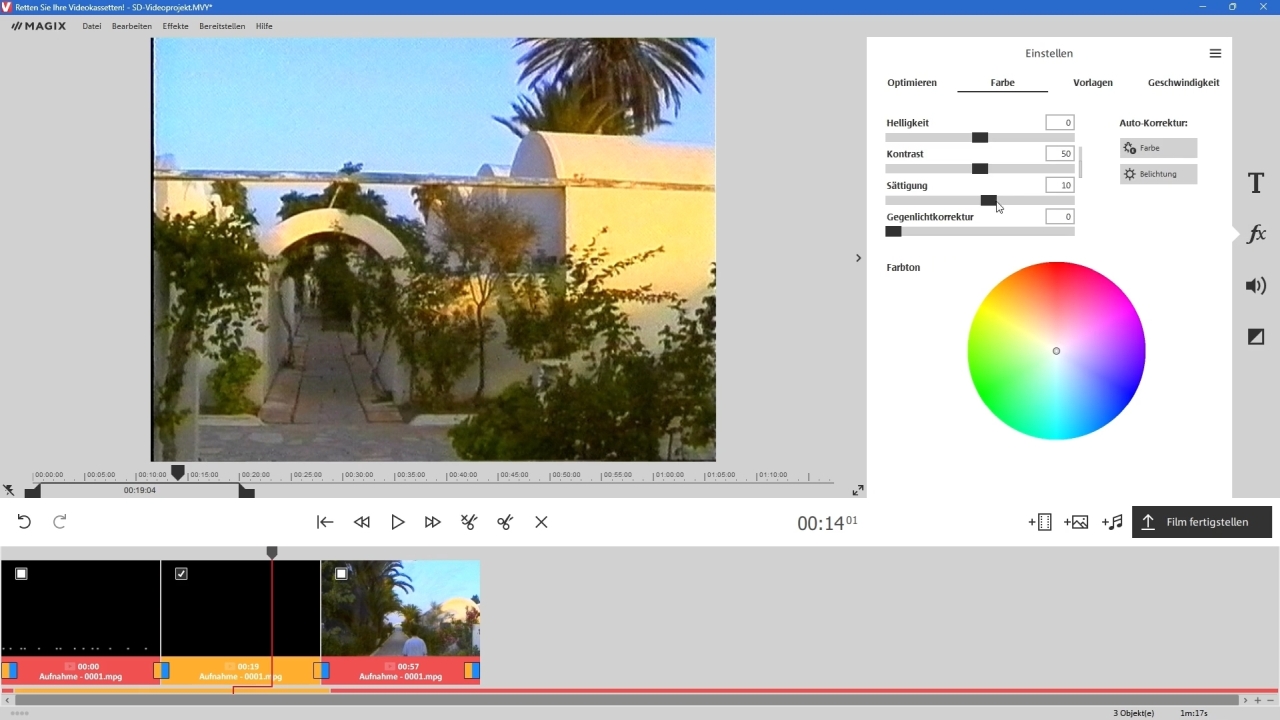The image size is (1280, 720).
Task: Open the Hilfe menu
Action: tap(264, 26)
